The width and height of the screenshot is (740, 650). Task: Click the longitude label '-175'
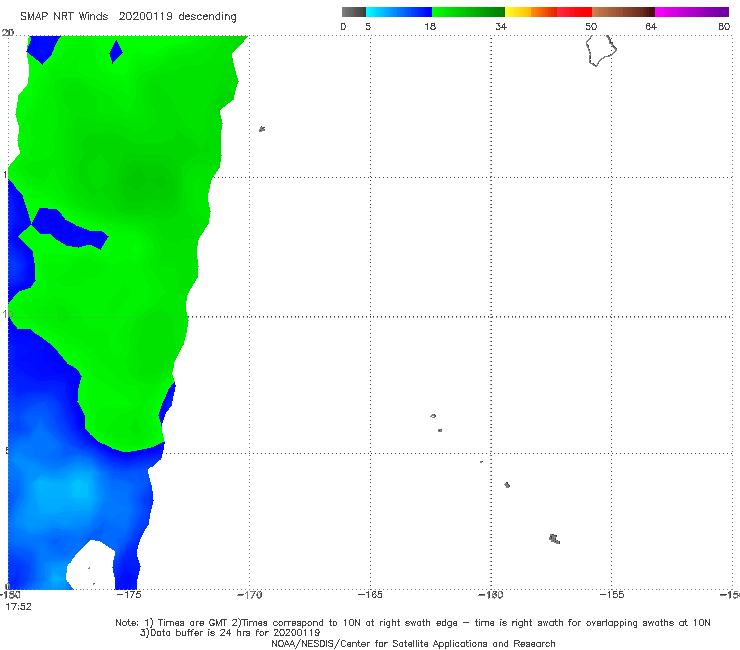[x=129, y=595]
